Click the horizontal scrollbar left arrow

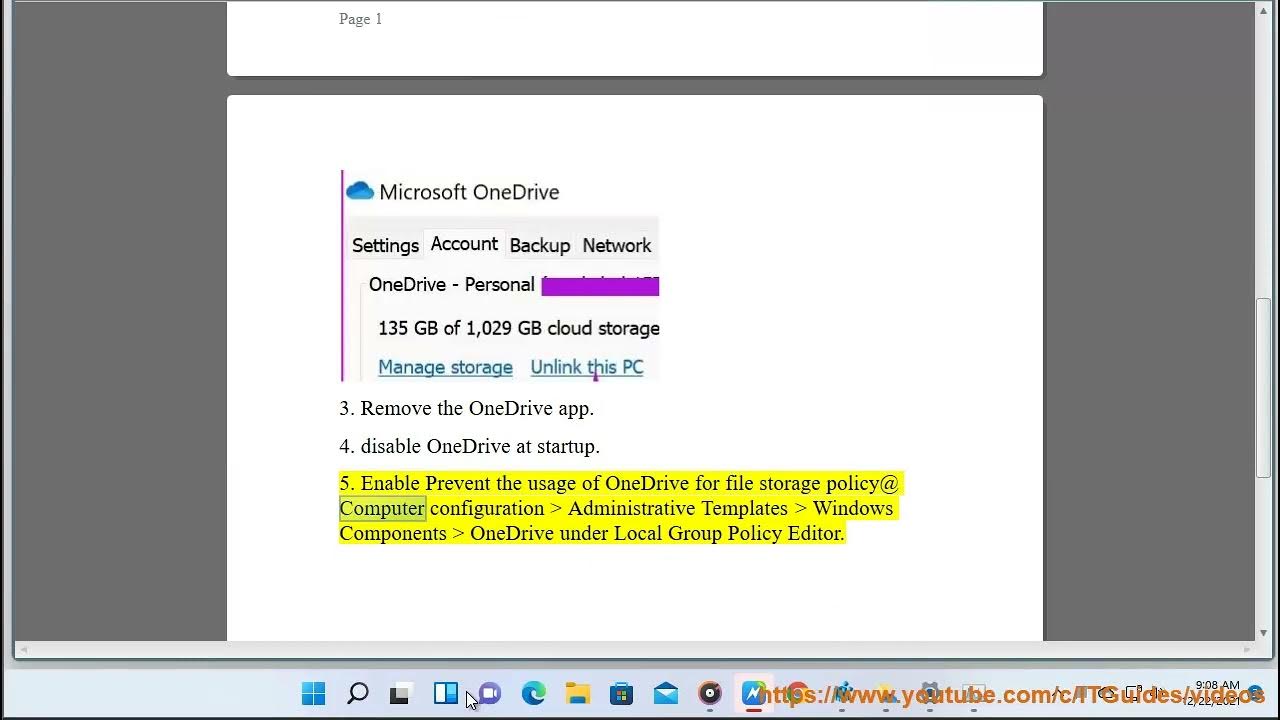(x=22, y=649)
